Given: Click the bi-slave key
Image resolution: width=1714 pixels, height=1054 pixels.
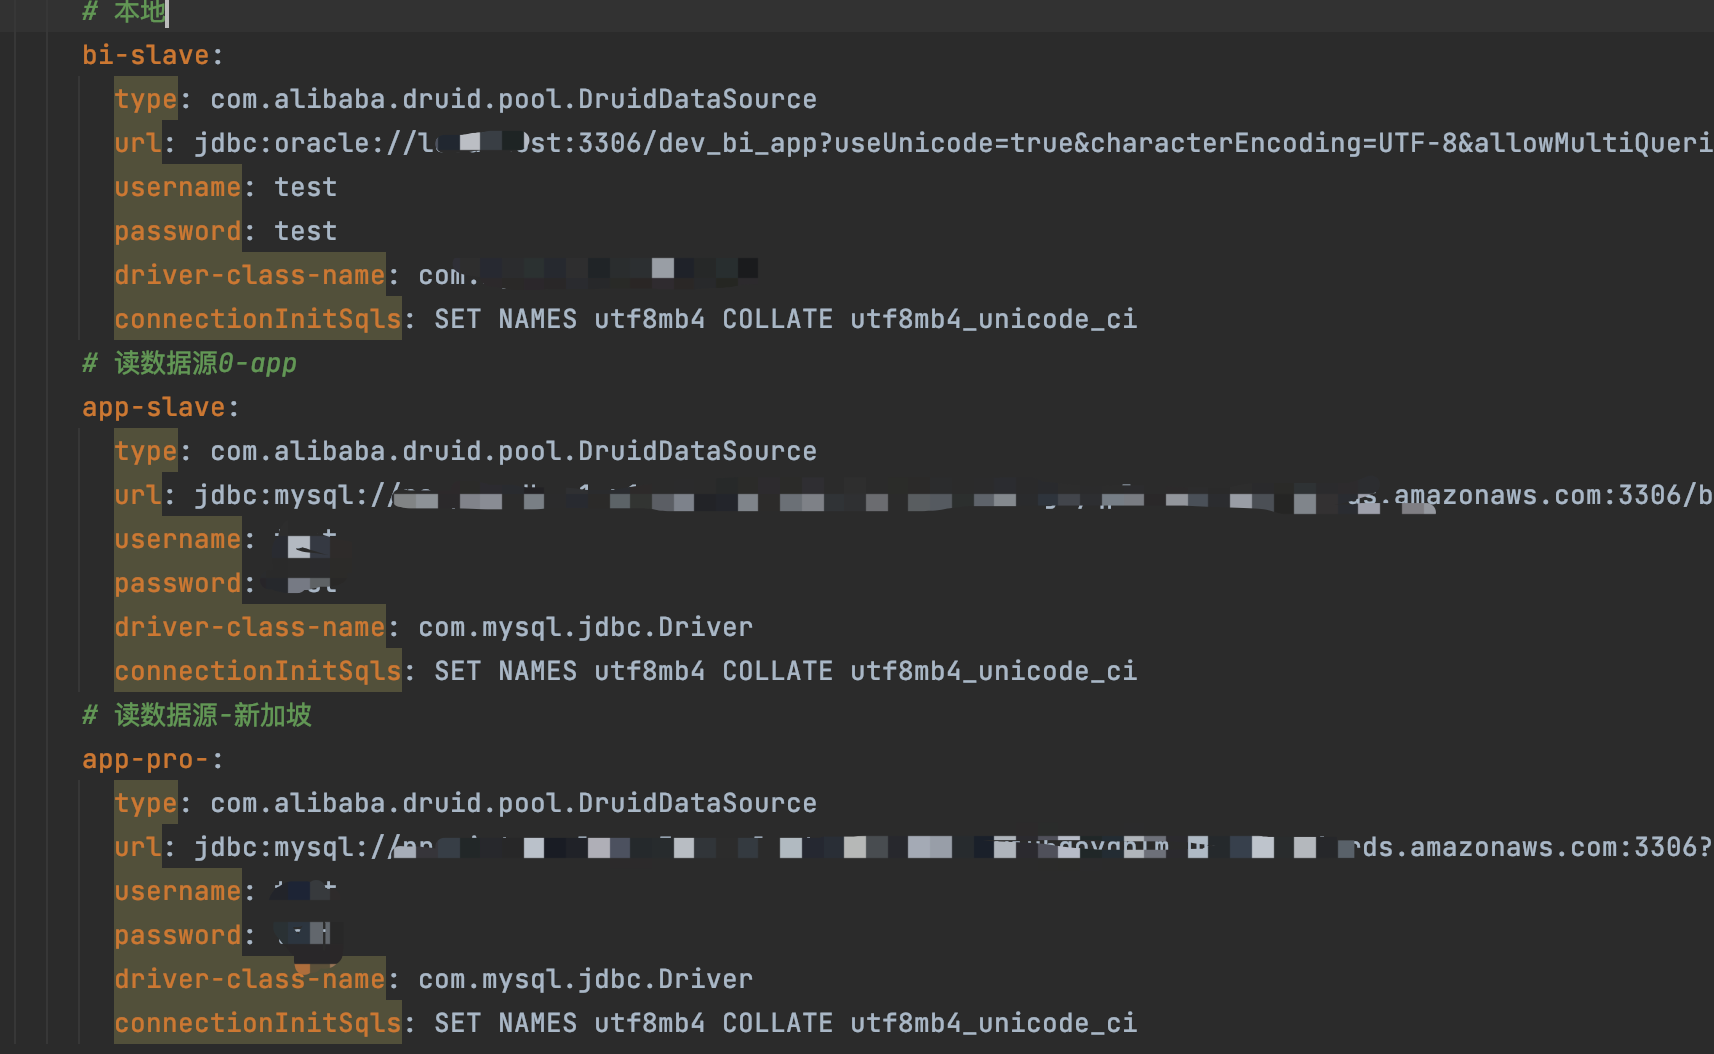Looking at the screenshot, I should pyautogui.click(x=146, y=55).
